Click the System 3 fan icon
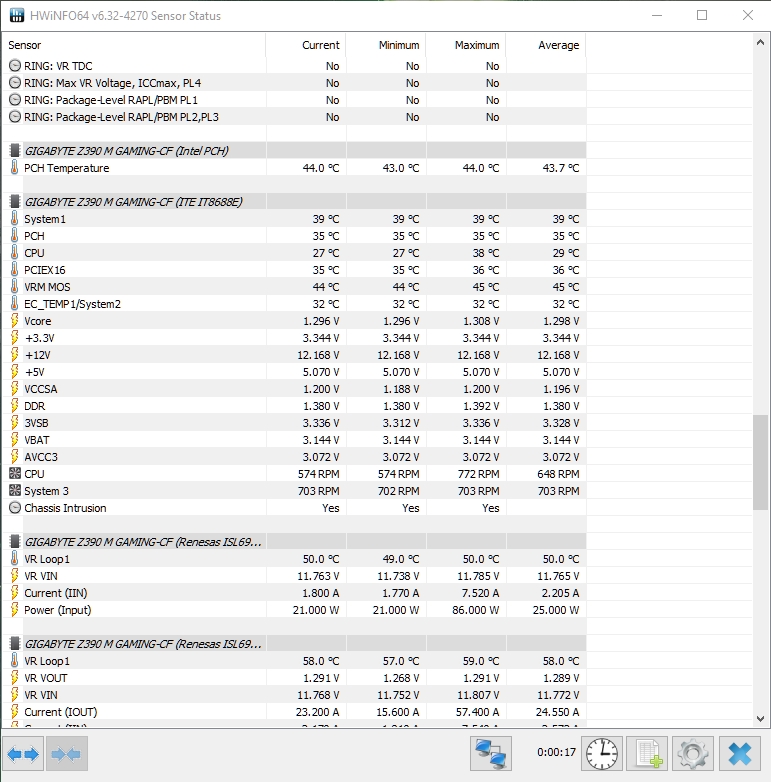The image size is (771, 782). point(15,491)
